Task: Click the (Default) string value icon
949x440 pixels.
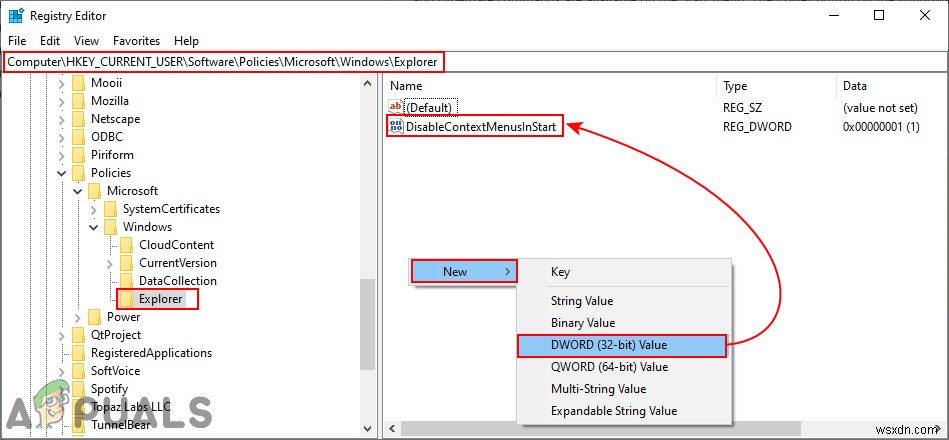Action: click(x=396, y=107)
